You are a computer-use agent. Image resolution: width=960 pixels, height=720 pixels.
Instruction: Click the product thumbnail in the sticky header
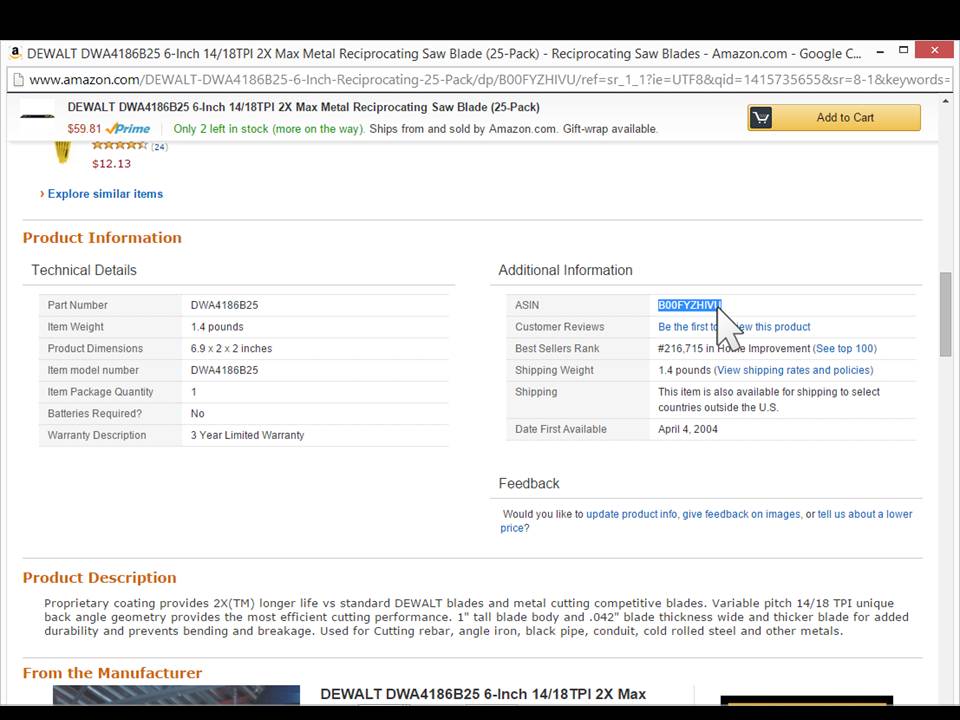point(37,115)
